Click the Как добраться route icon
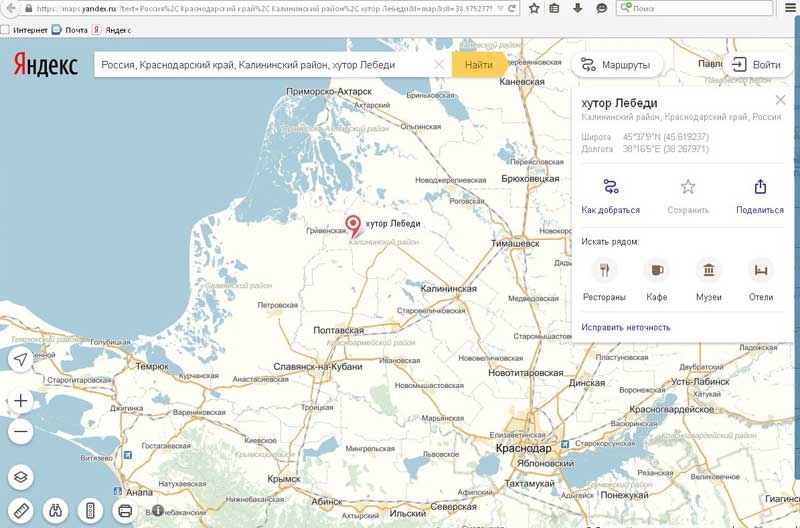This screenshot has height=528, width=800. (611, 187)
